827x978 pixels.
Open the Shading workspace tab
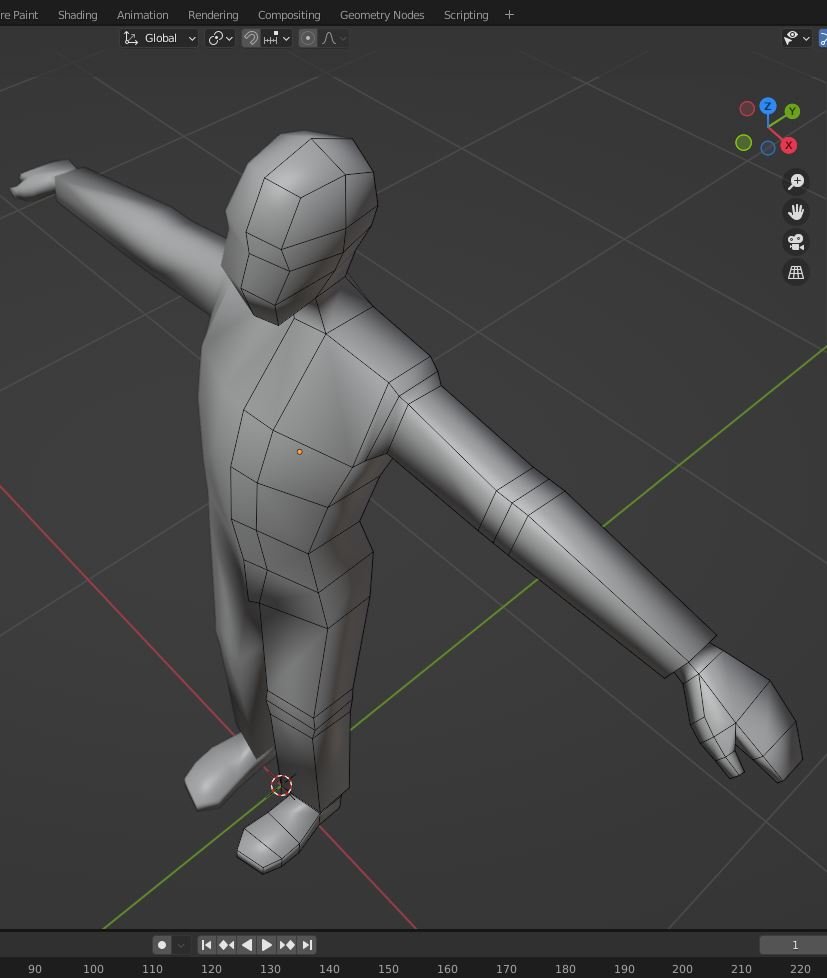coord(77,15)
